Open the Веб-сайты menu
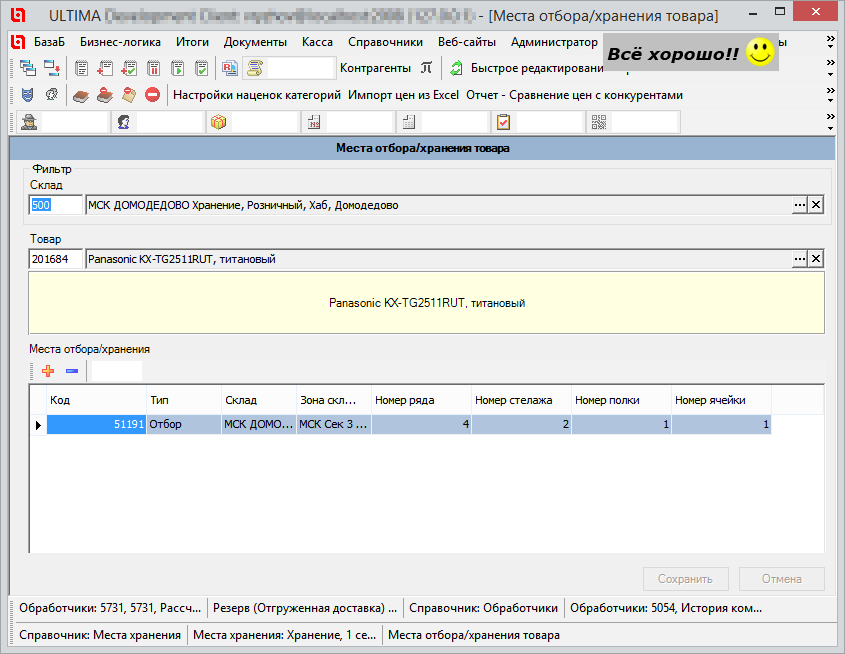 coord(467,42)
